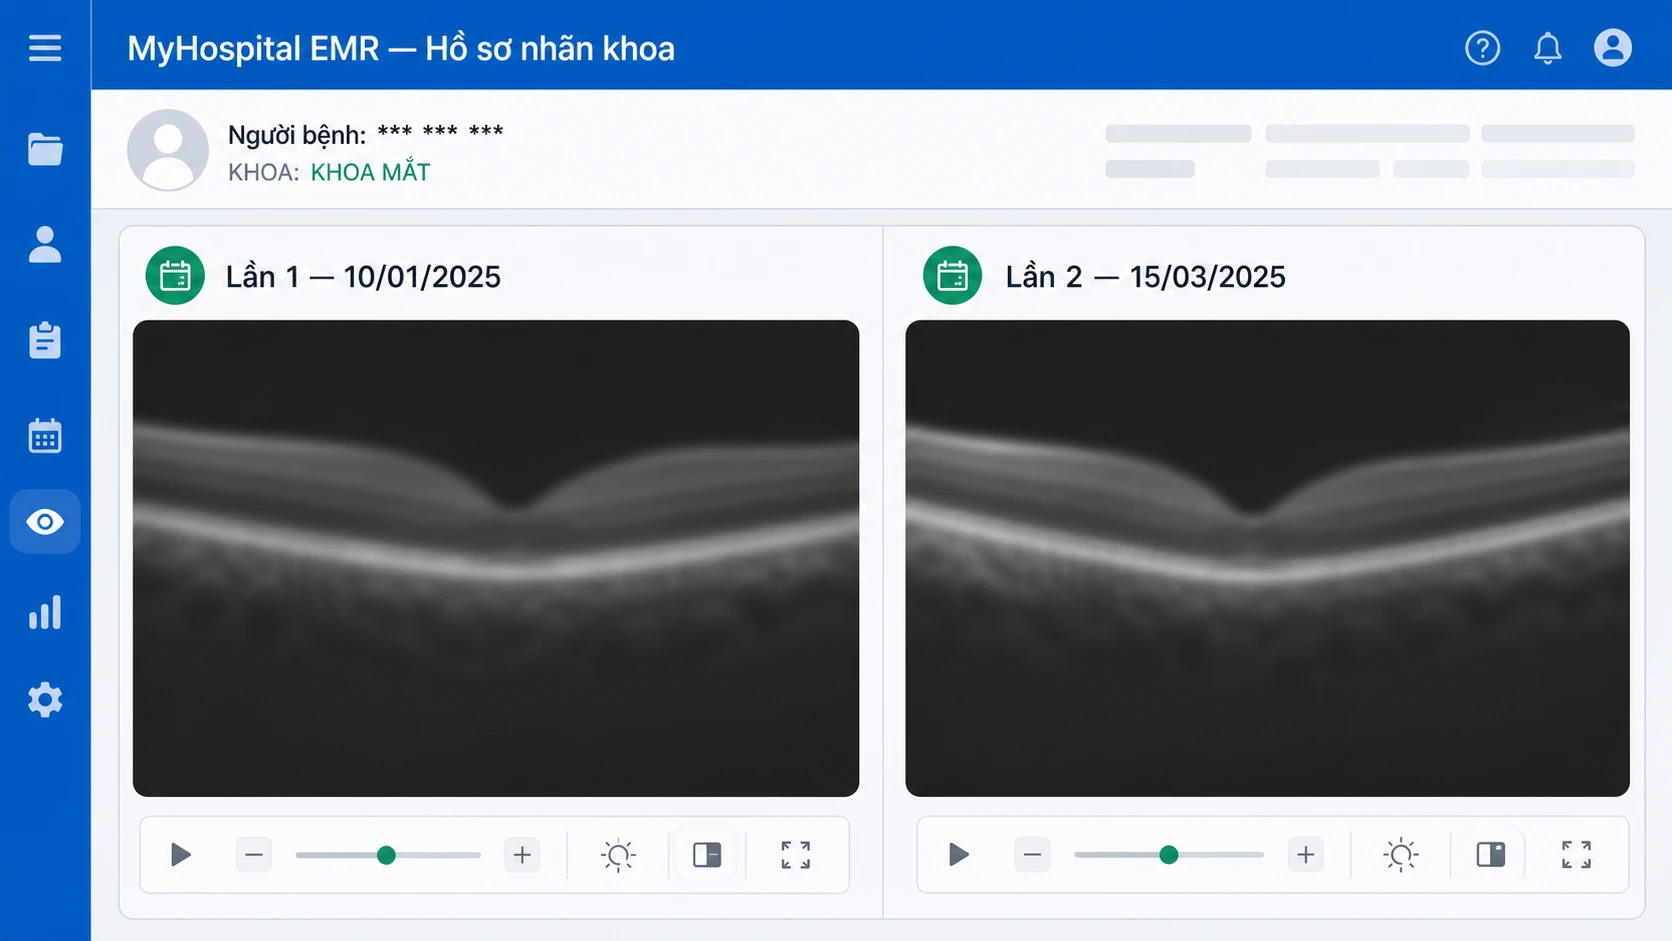Open the clipboard notes icon in sidebar
Screen dimensions: 1672x941
pos(45,340)
